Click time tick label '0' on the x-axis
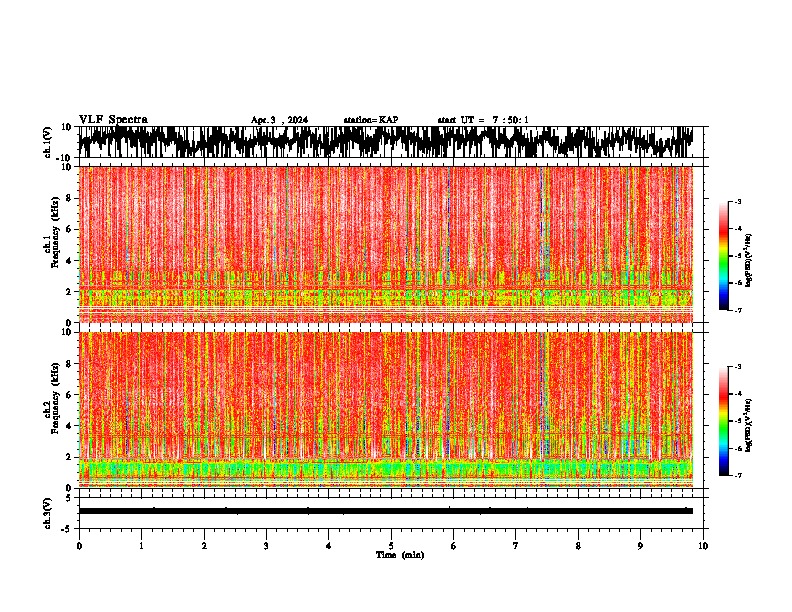This screenshot has height=612, width=792. 79,546
